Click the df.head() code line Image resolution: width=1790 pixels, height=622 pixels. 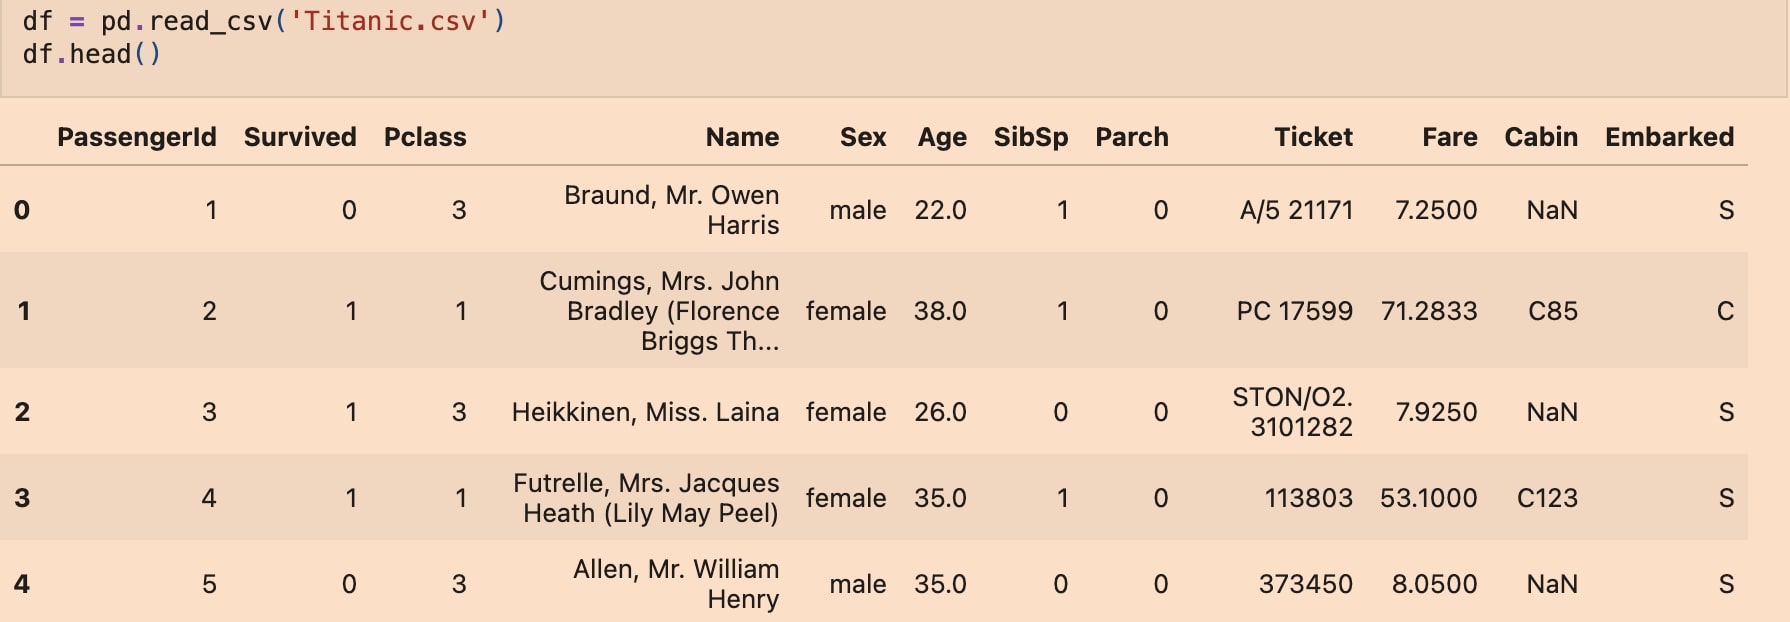pyautogui.click(x=91, y=54)
